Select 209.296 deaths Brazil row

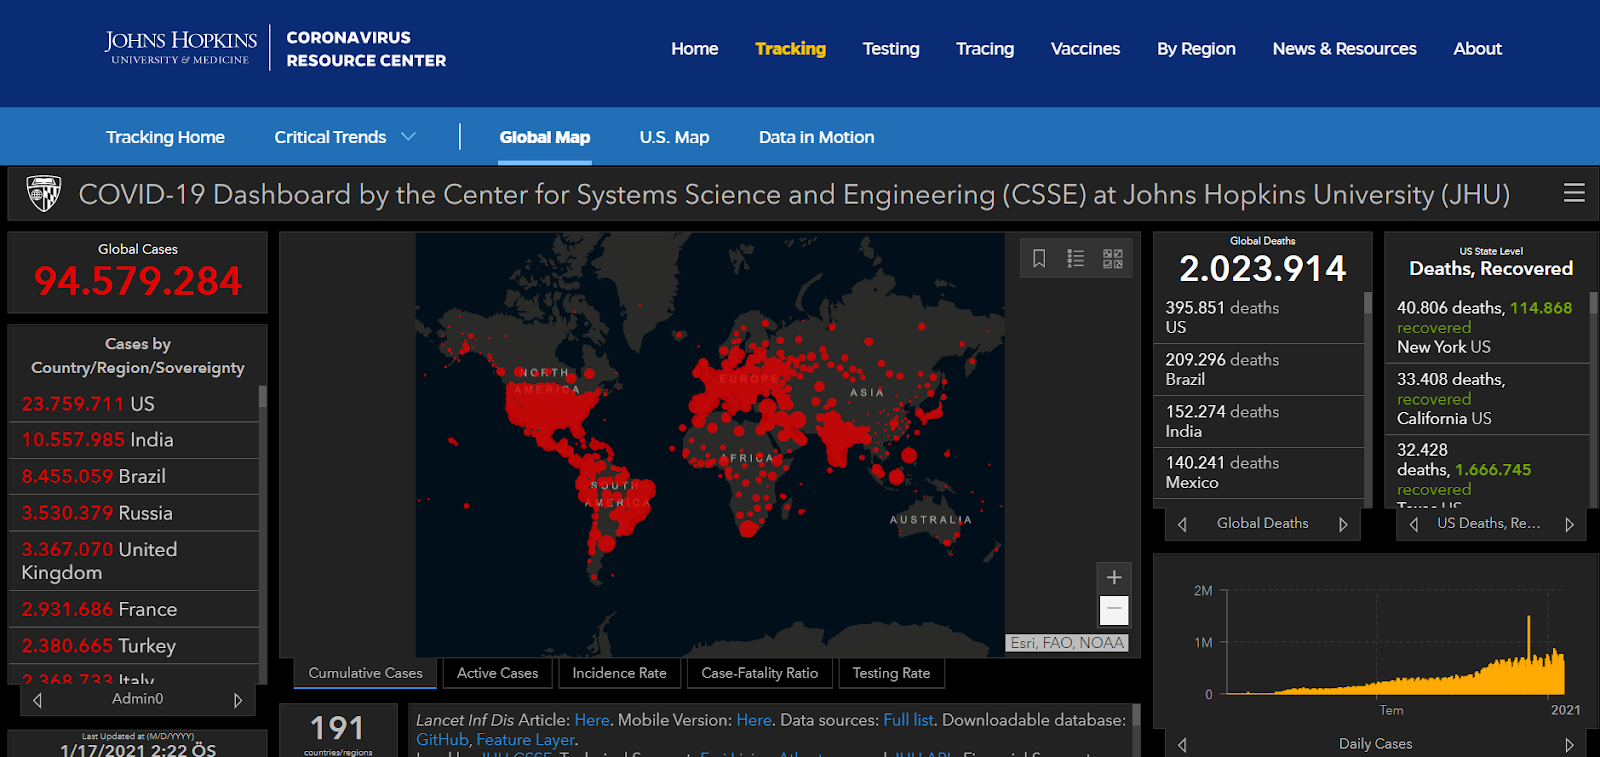click(x=1260, y=369)
